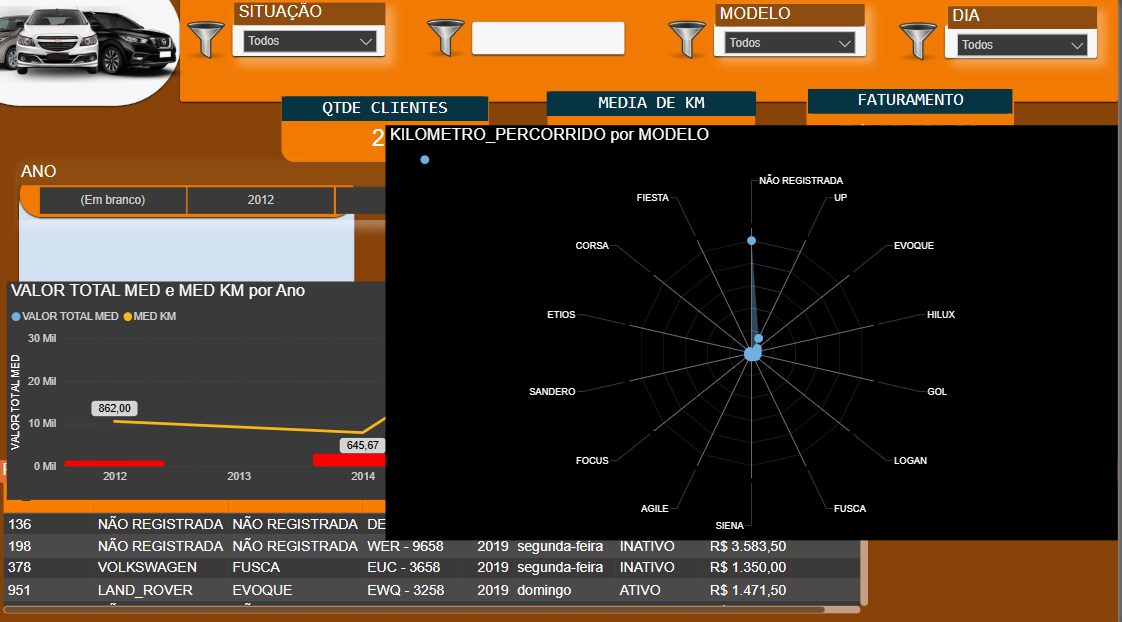Click the CORSA radar axis label
This screenshot has width=1122, height=622.
(x=592, y=246)
